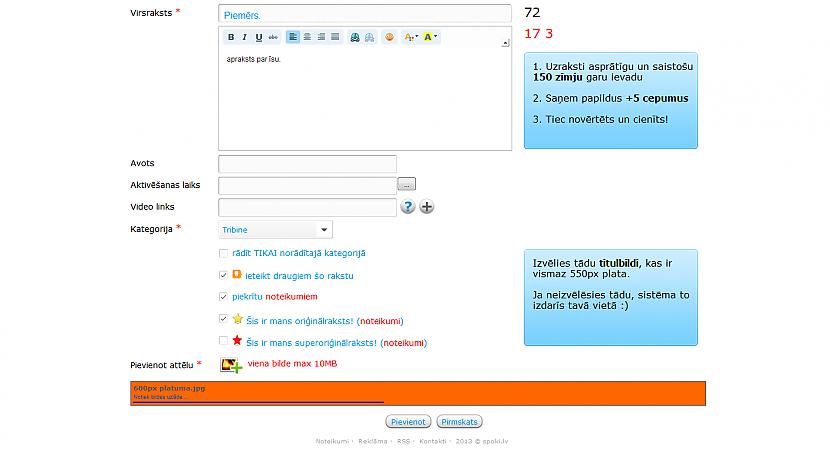Align text right in editor

(x=321, y=37)
